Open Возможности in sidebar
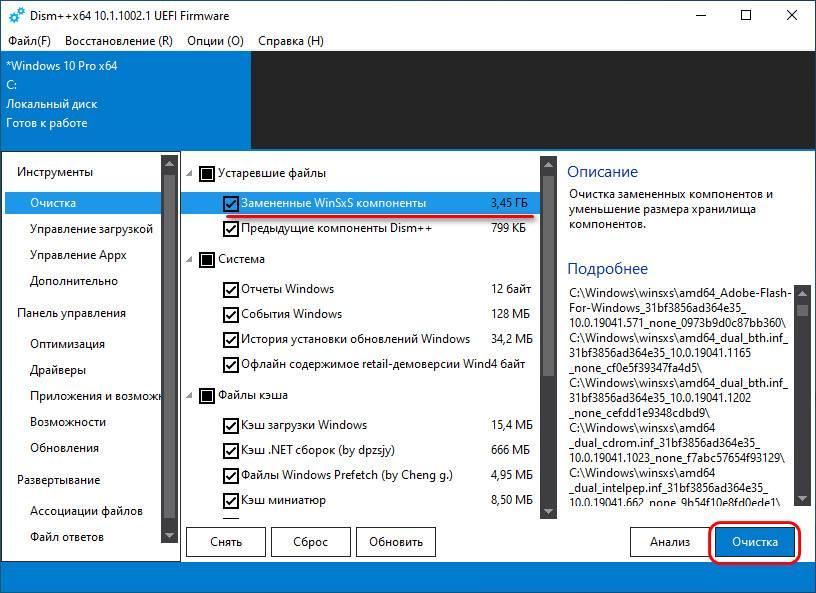The image size is (816, 593). [68, 422]
